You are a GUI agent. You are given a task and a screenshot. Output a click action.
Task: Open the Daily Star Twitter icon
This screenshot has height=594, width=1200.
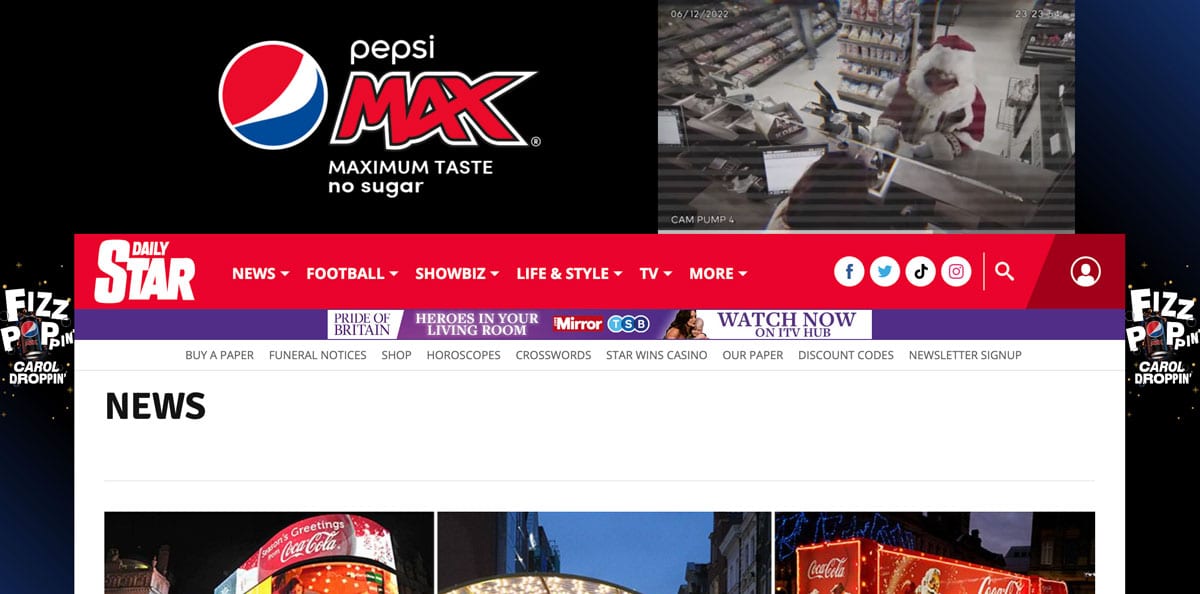coord(885,271)
